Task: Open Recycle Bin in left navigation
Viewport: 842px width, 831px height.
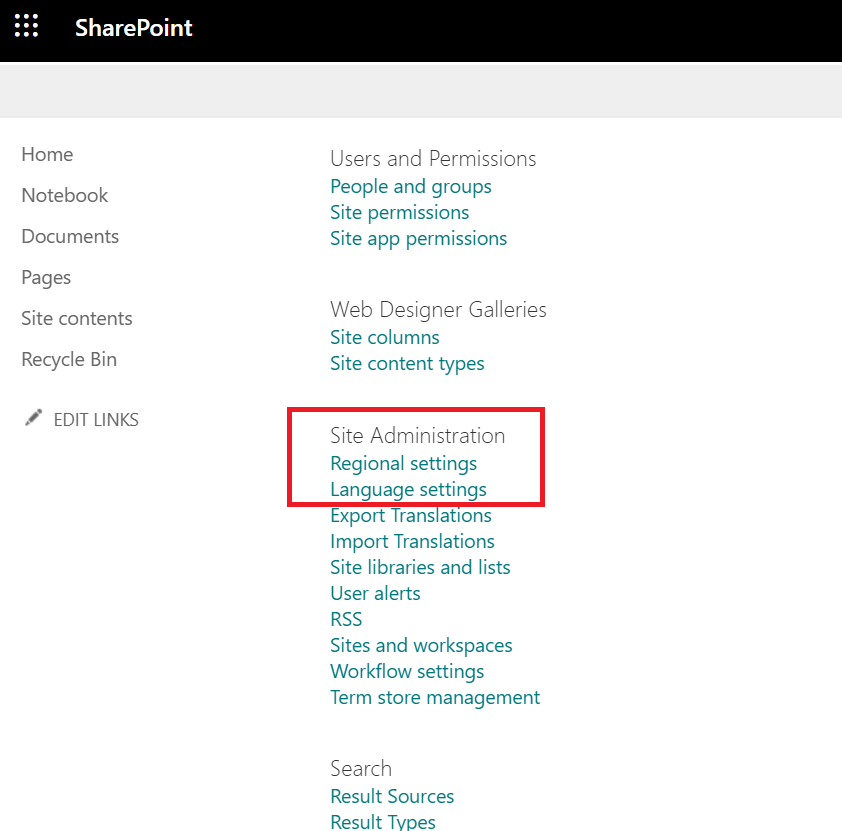Action: point(69,360)
